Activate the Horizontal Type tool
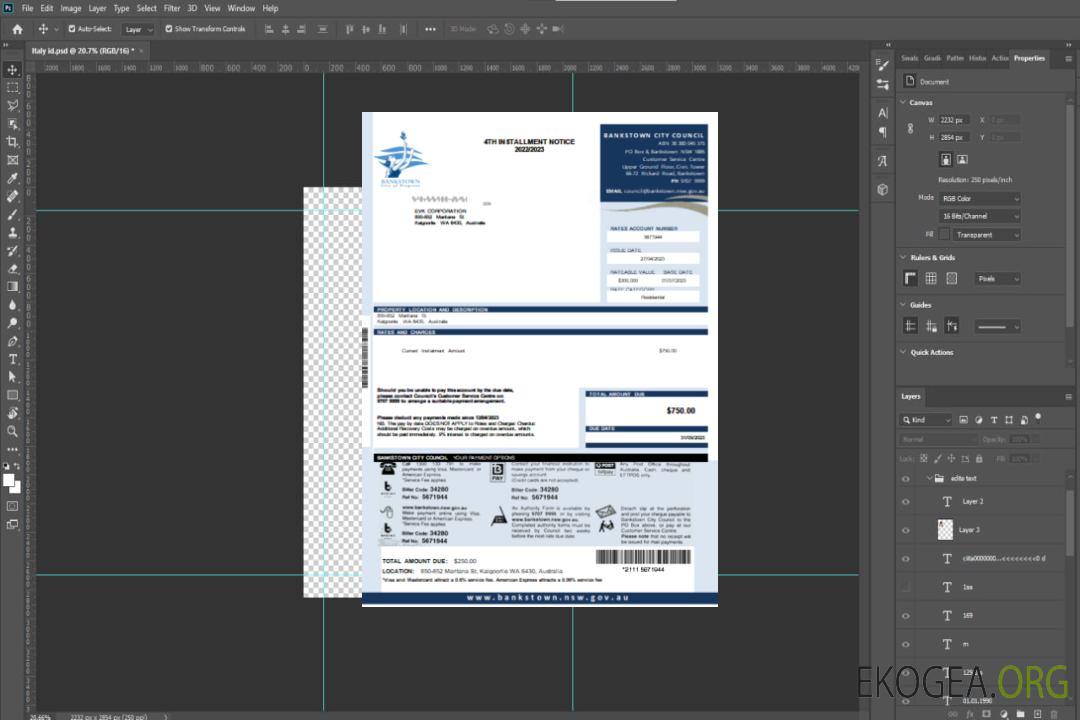The image size is (1080, 720). point(13,359)
